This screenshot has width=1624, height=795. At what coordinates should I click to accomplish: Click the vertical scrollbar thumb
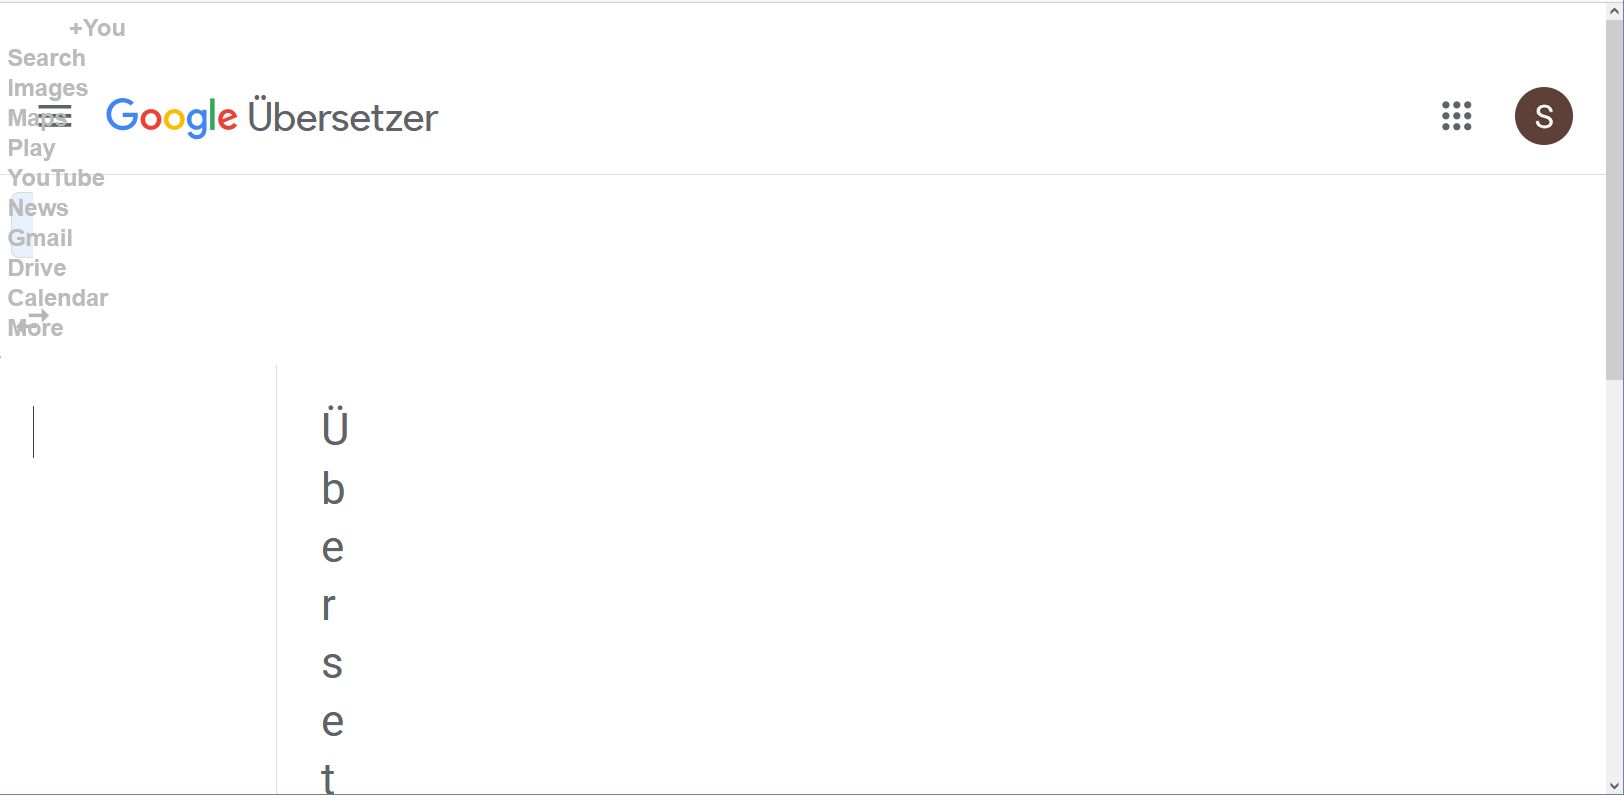pos(1614,200)
